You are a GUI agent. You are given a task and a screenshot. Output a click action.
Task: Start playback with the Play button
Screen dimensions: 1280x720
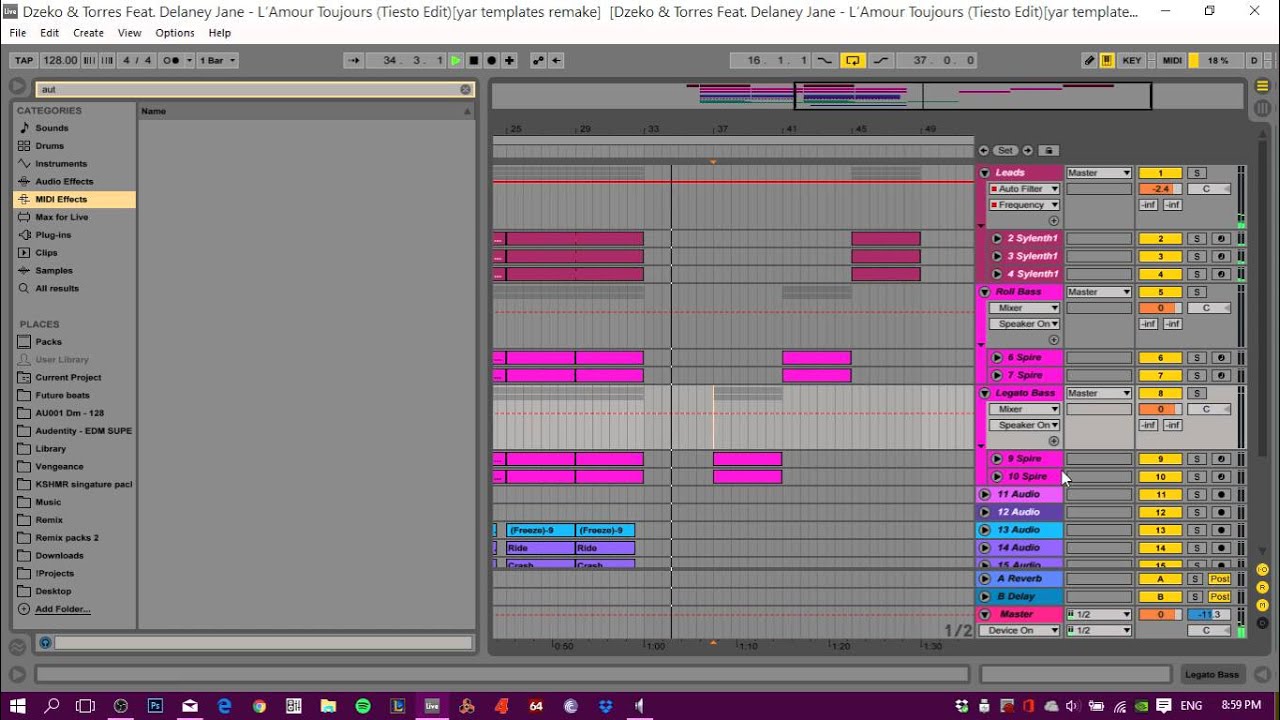pyautogui.click(x=456, y=60)
